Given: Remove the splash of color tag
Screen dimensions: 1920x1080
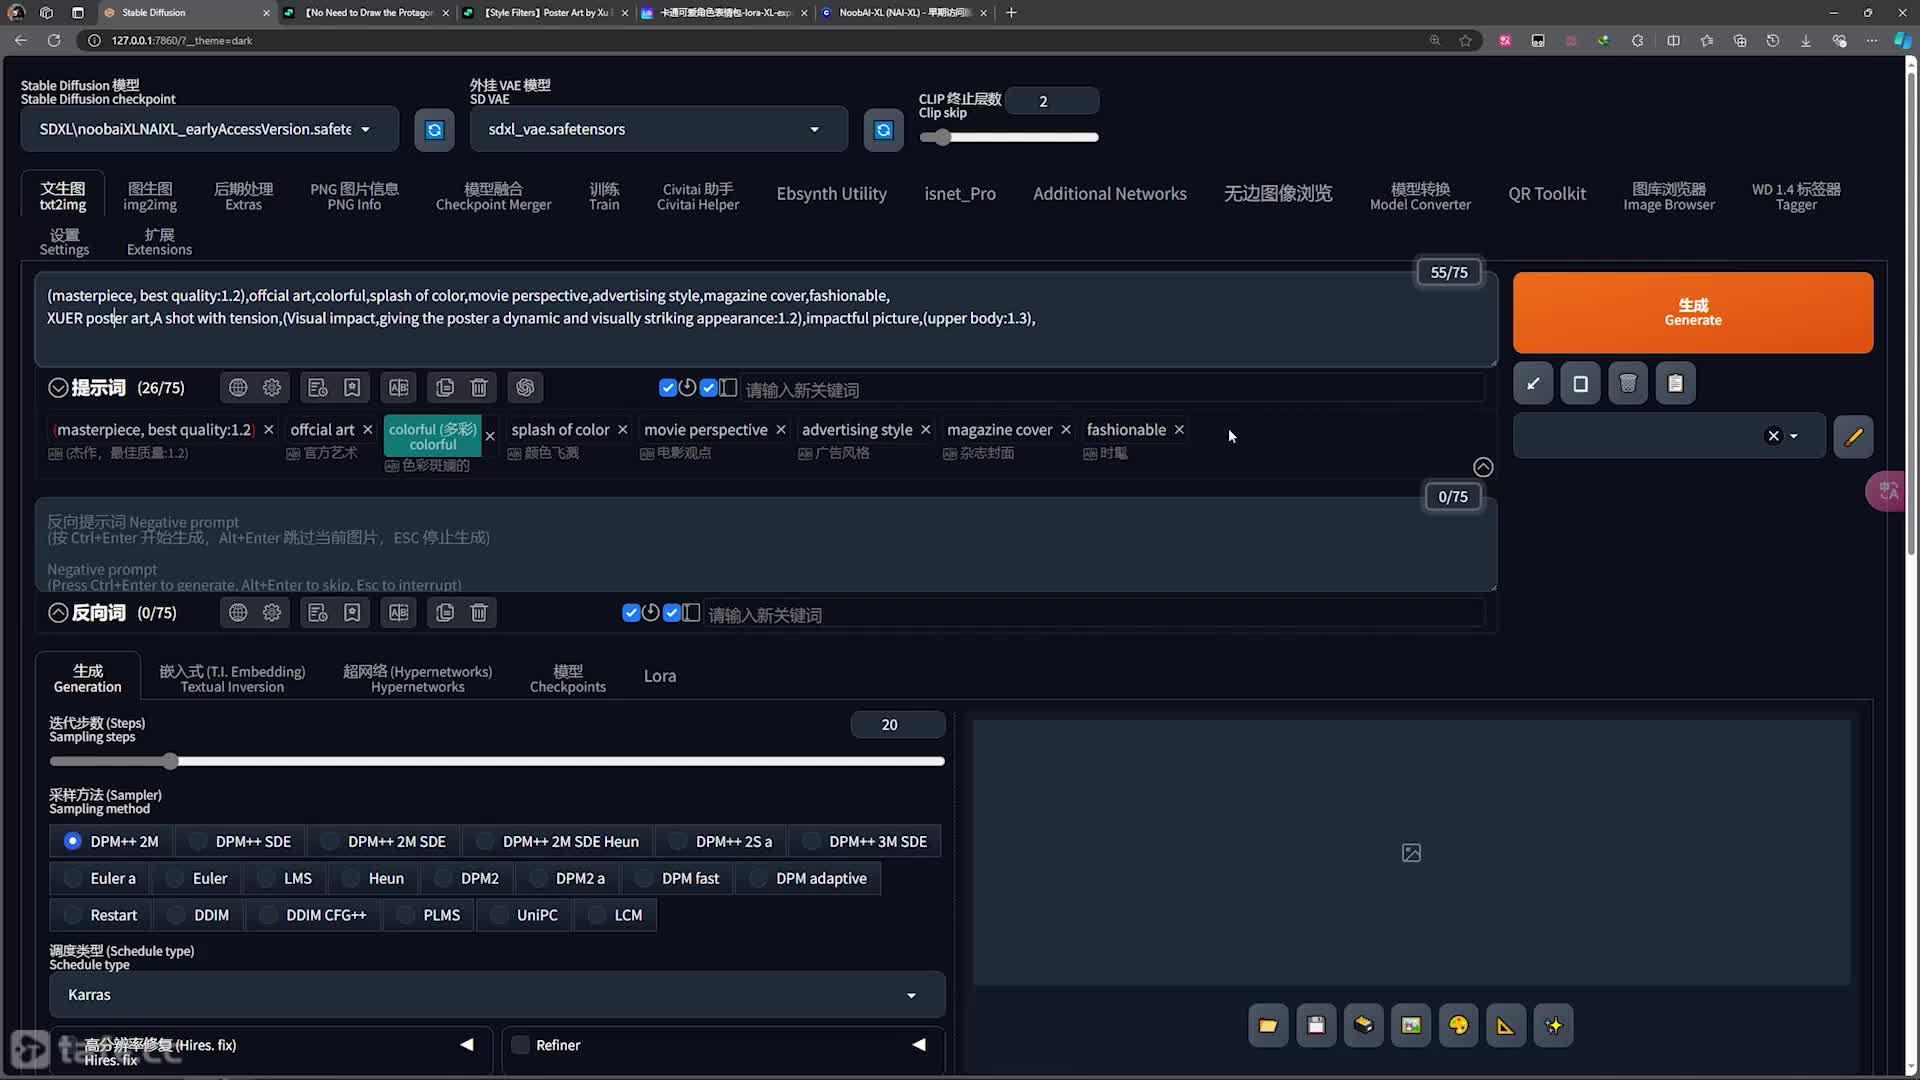Looking at the screenshot, I should pos(622,429).
